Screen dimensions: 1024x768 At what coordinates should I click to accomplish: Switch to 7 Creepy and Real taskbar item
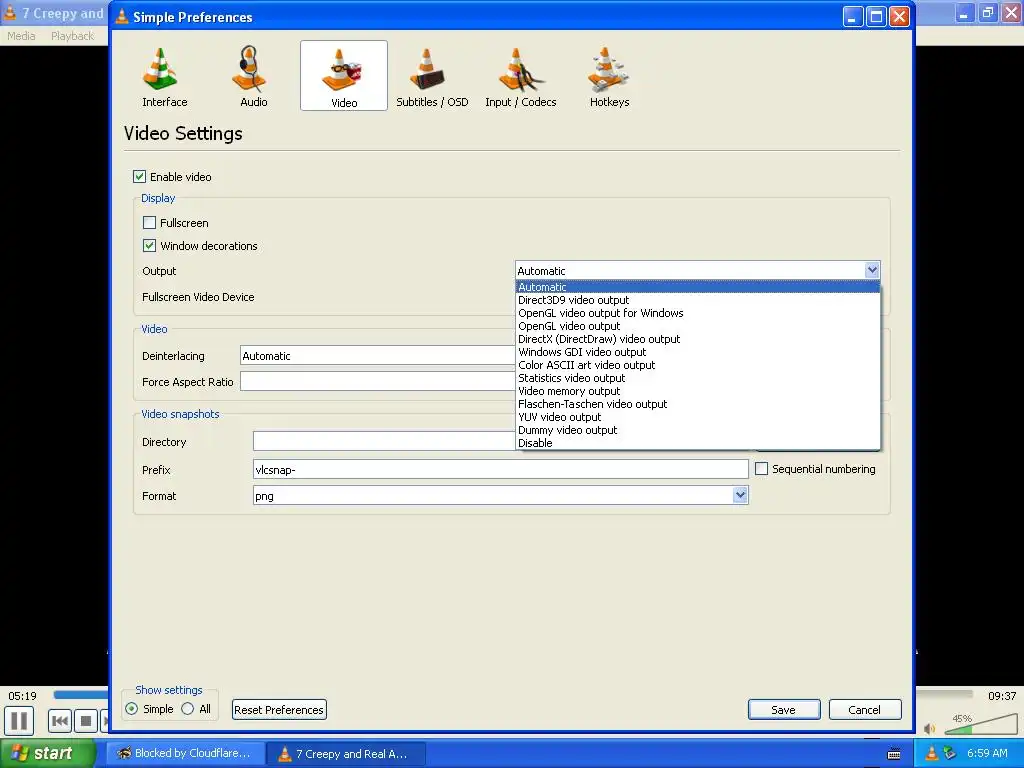347,754
